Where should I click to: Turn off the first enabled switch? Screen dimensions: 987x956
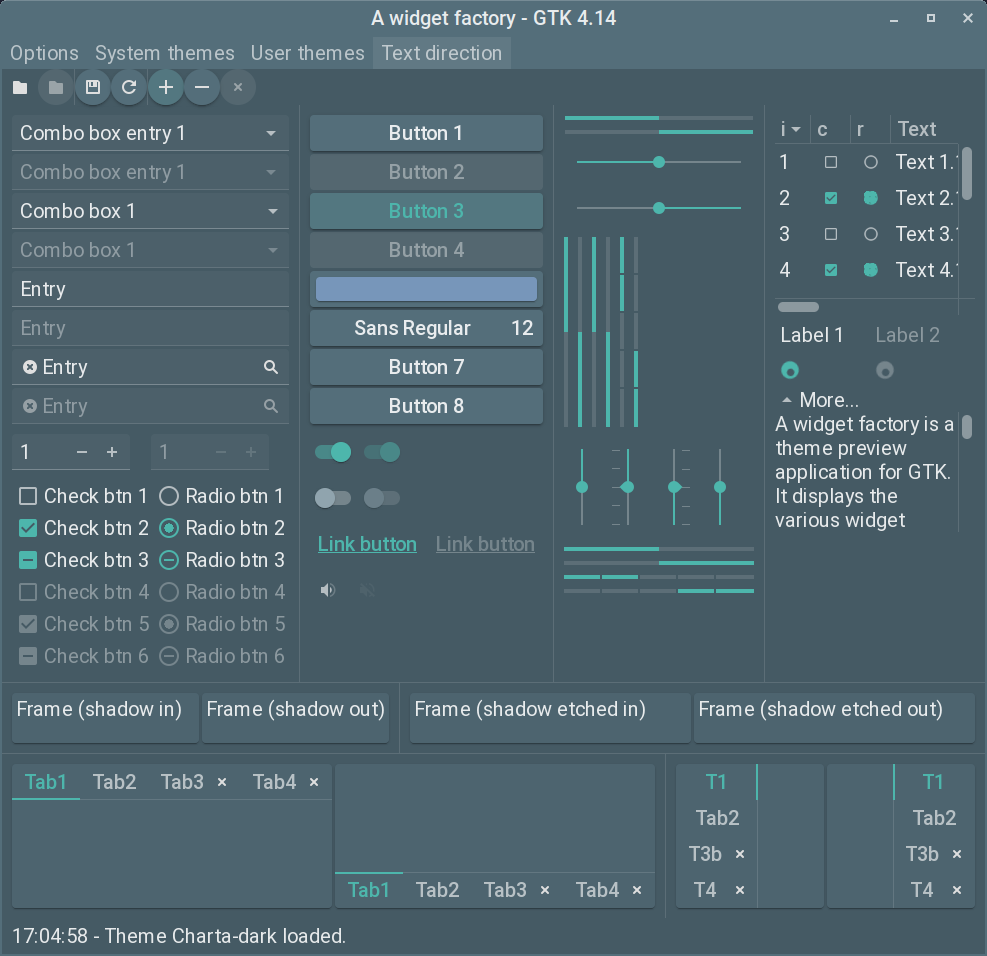pos(333,452)
